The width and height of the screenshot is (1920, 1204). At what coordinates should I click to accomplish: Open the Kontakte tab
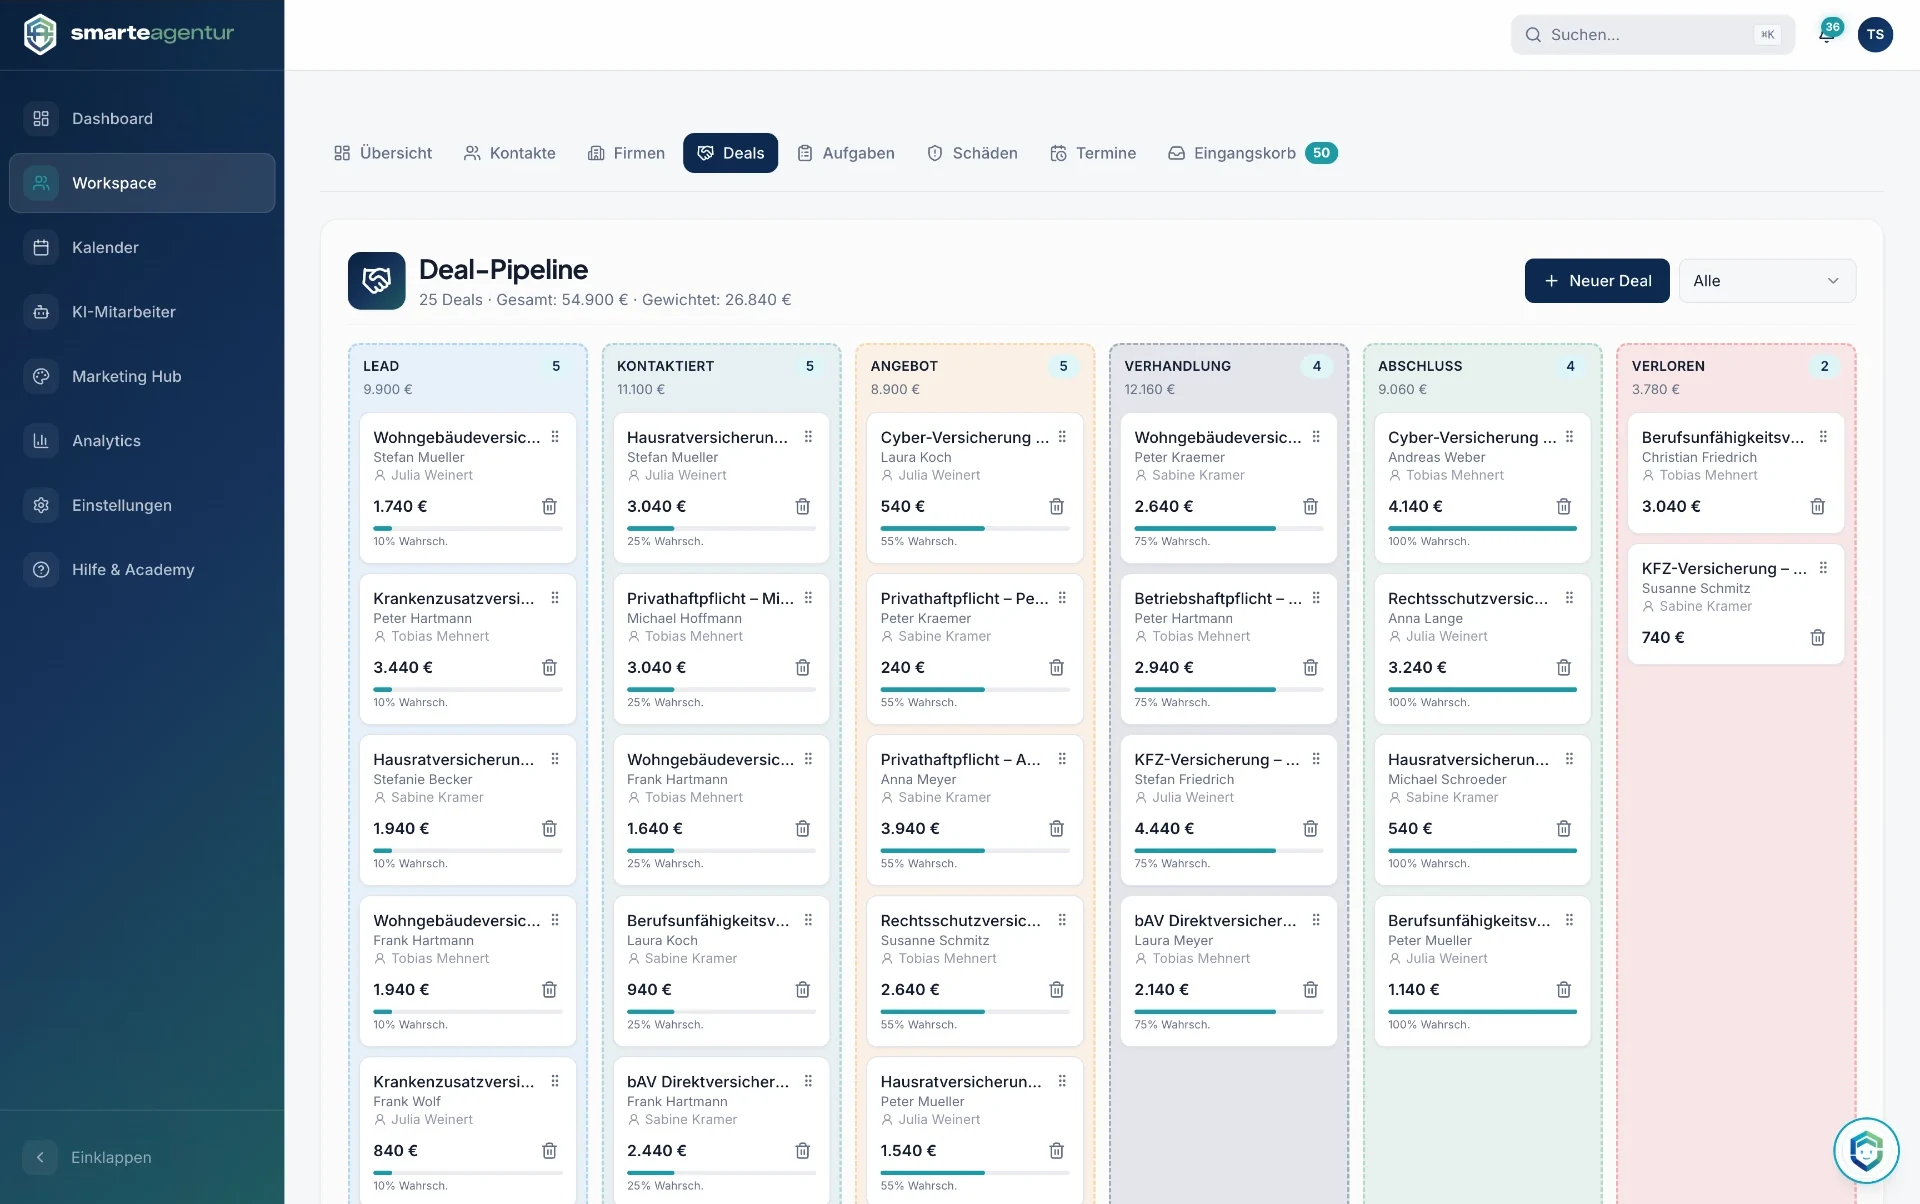point(510,153)
